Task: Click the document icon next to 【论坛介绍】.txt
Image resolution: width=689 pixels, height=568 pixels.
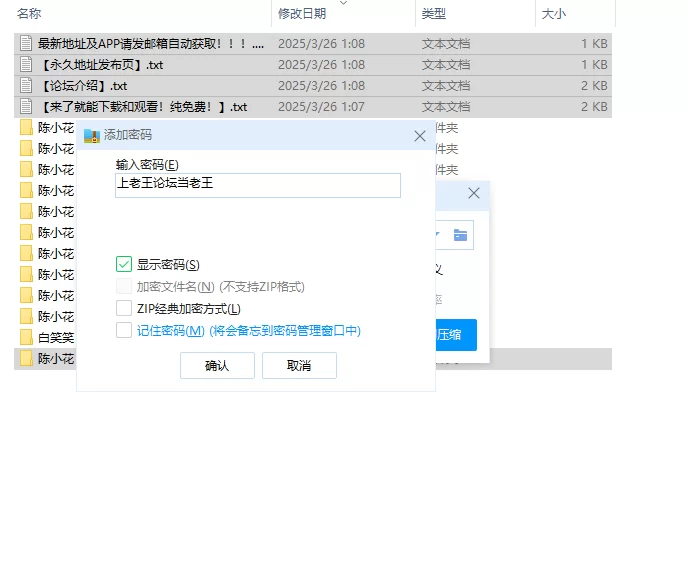Action: click(x=26, y=86)
